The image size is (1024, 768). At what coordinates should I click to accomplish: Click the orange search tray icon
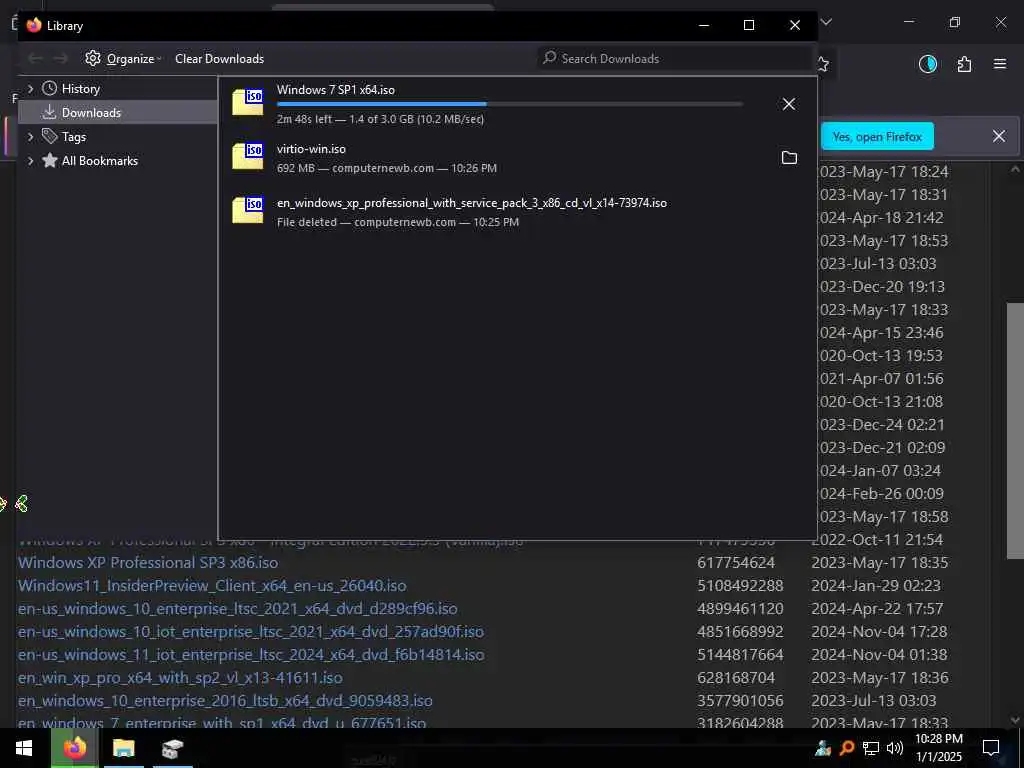pos(846,748)
